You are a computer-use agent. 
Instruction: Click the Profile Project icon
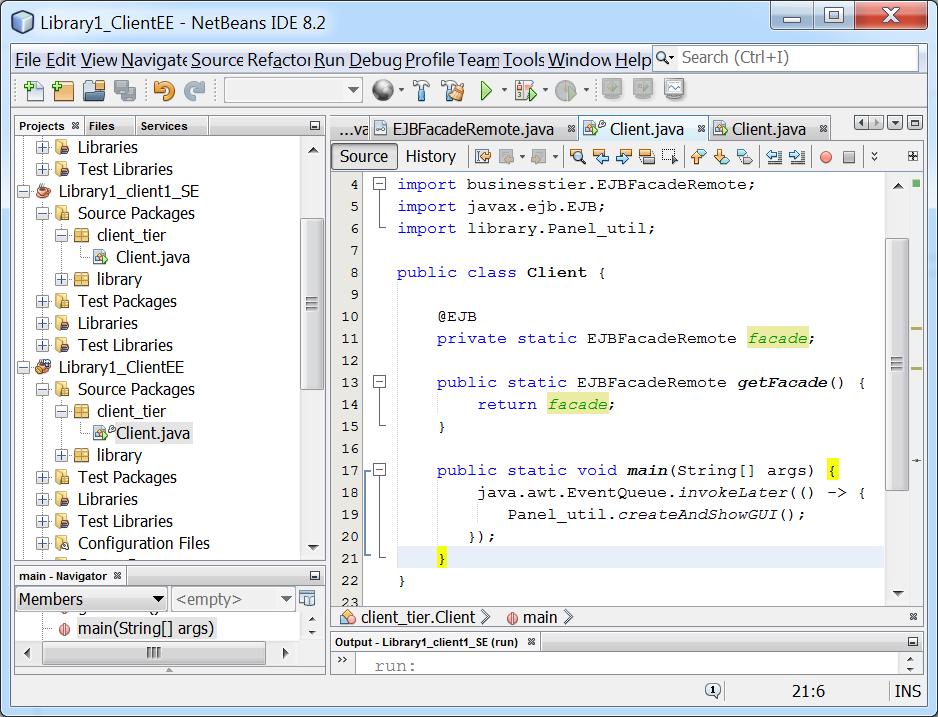(x=565, y=90)
